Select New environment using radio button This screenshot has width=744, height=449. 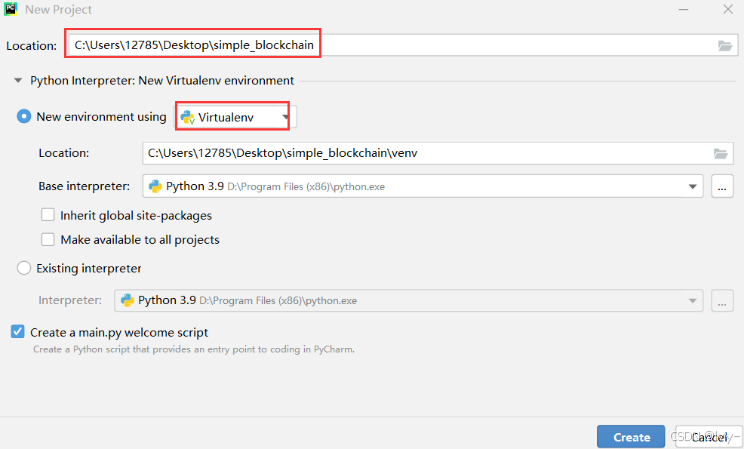point(24,116)
